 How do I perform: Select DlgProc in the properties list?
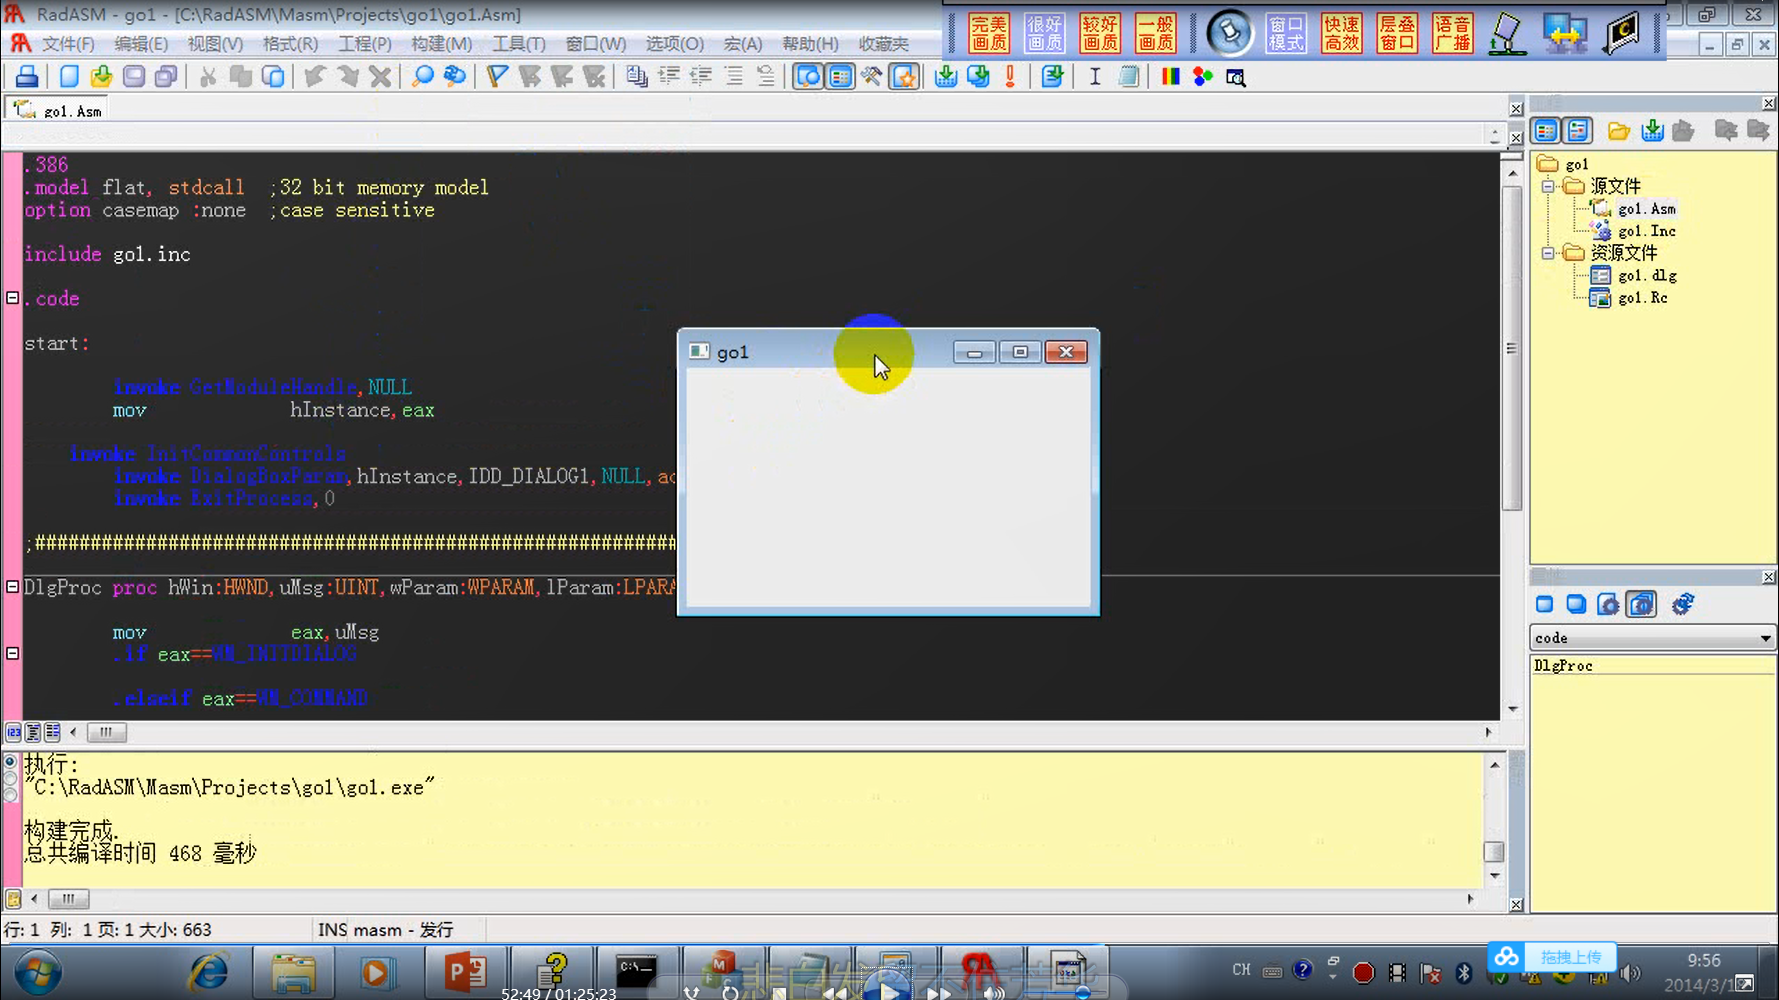pyautogui.click(x=1563, y=666)
